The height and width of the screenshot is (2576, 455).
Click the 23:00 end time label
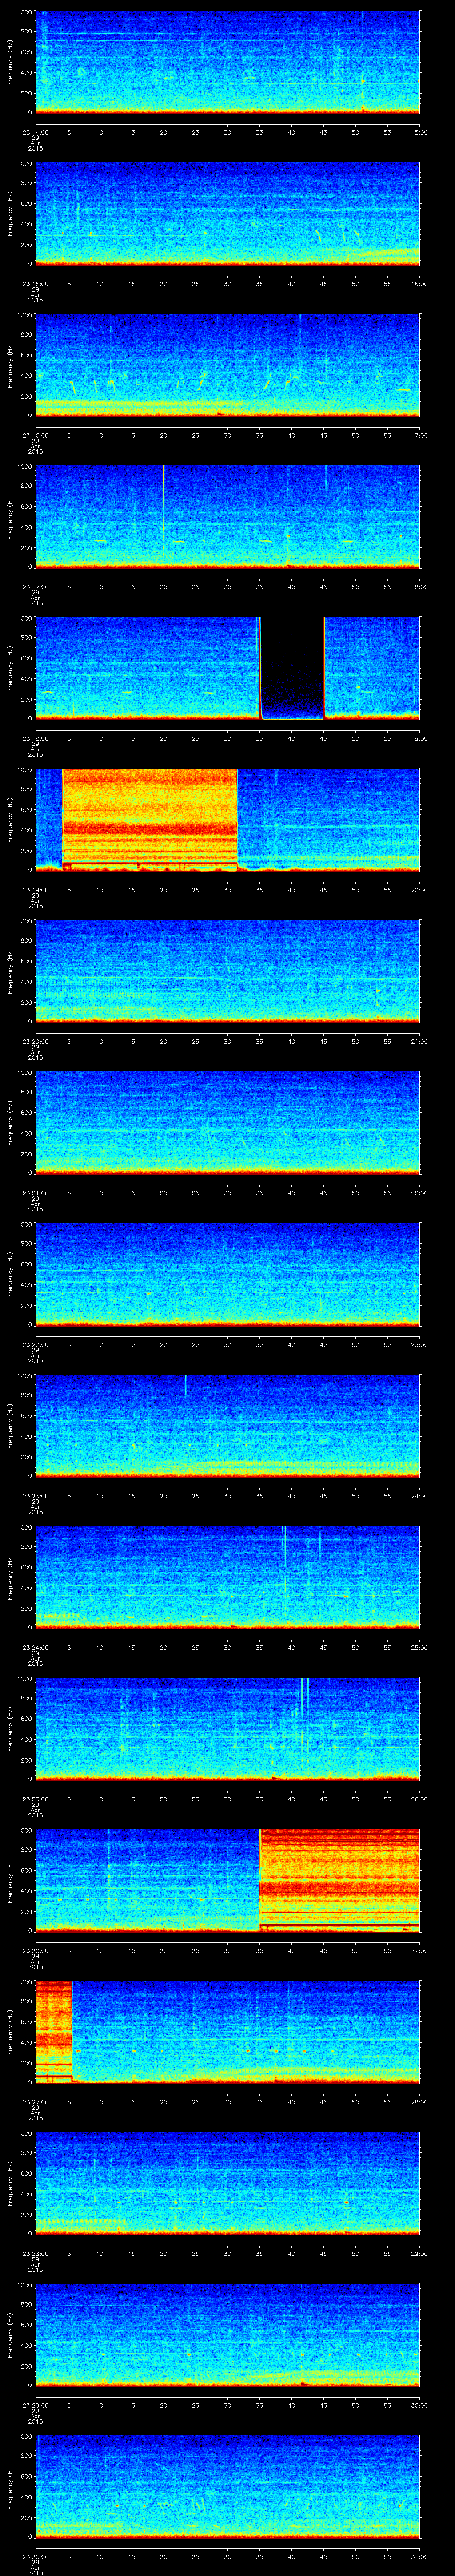coord(420,1344)
